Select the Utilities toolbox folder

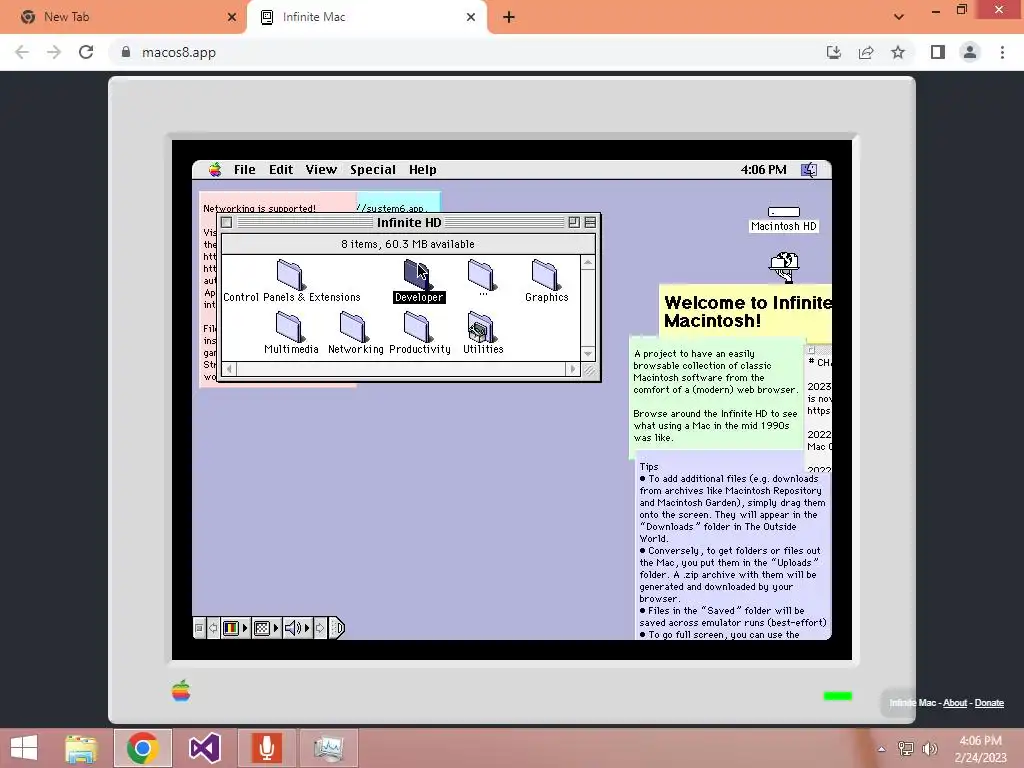[483, 333]
